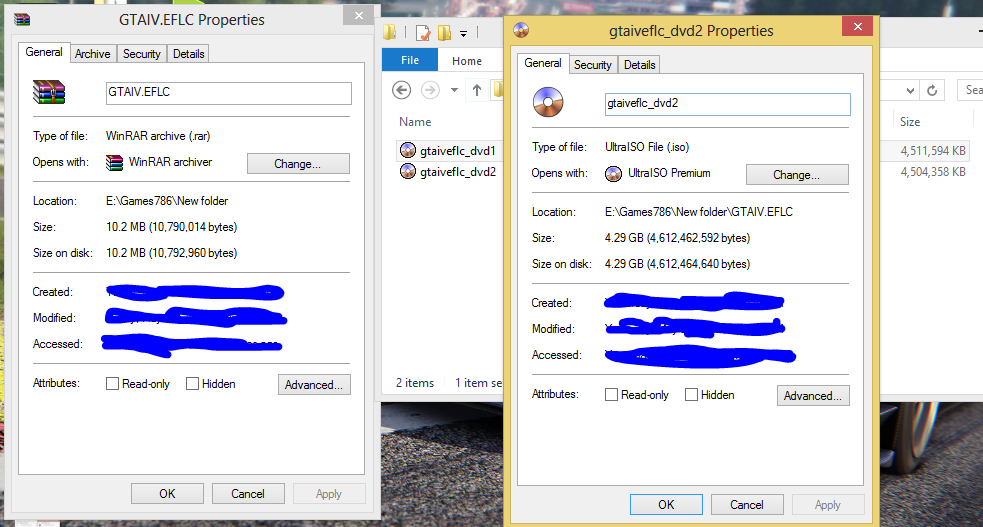Click WinRAR archive icon in GTAIV.EFLC Properties
983x527 pixels.
pyautogui.click(x=49, y=92)
